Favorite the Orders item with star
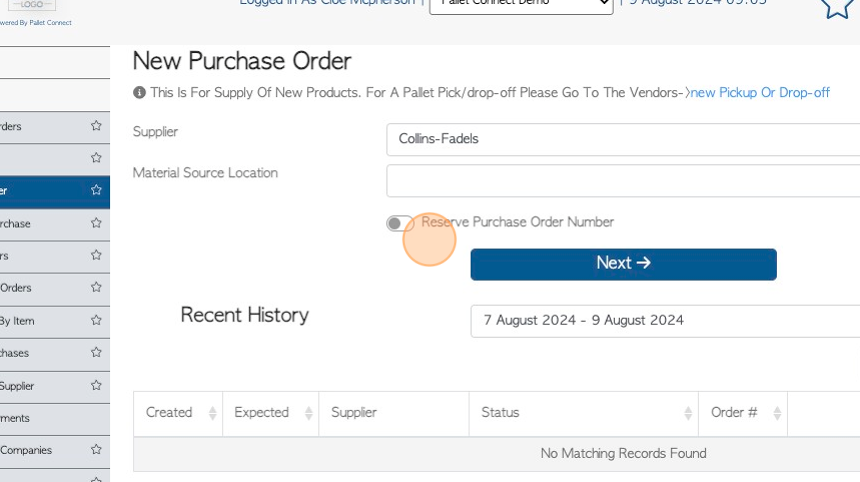Viewport: 860px width, 482px height. point(96,287)
